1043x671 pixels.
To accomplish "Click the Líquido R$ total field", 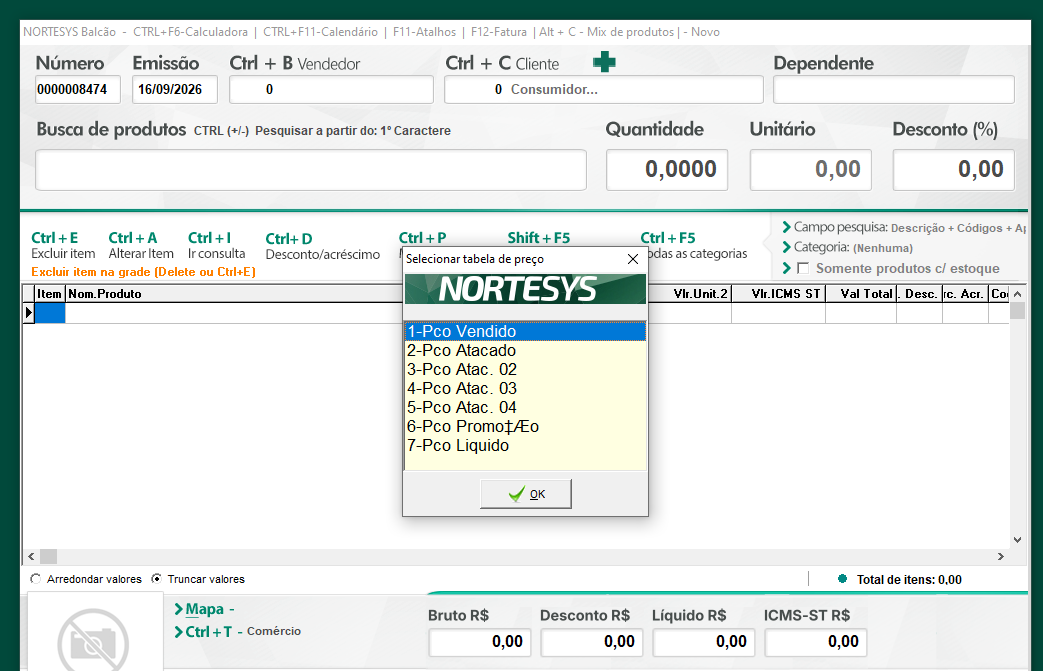I will tap(703, 642).
